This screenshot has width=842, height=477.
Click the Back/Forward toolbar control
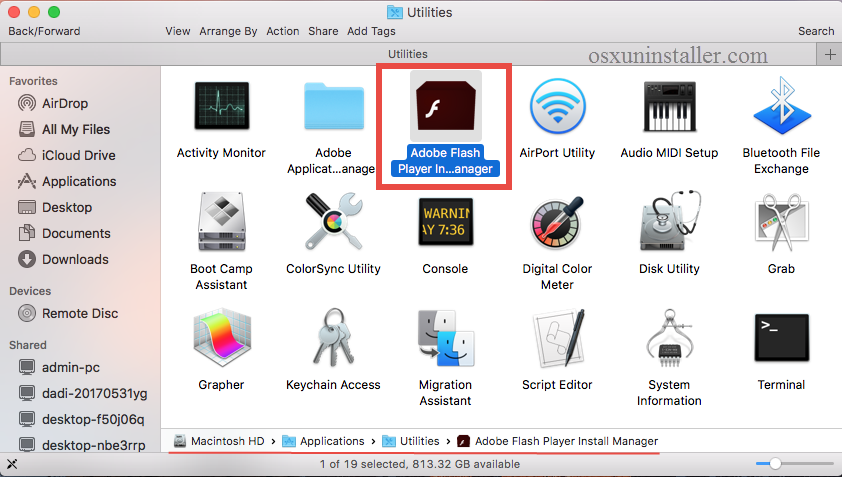tap(44, 31)
